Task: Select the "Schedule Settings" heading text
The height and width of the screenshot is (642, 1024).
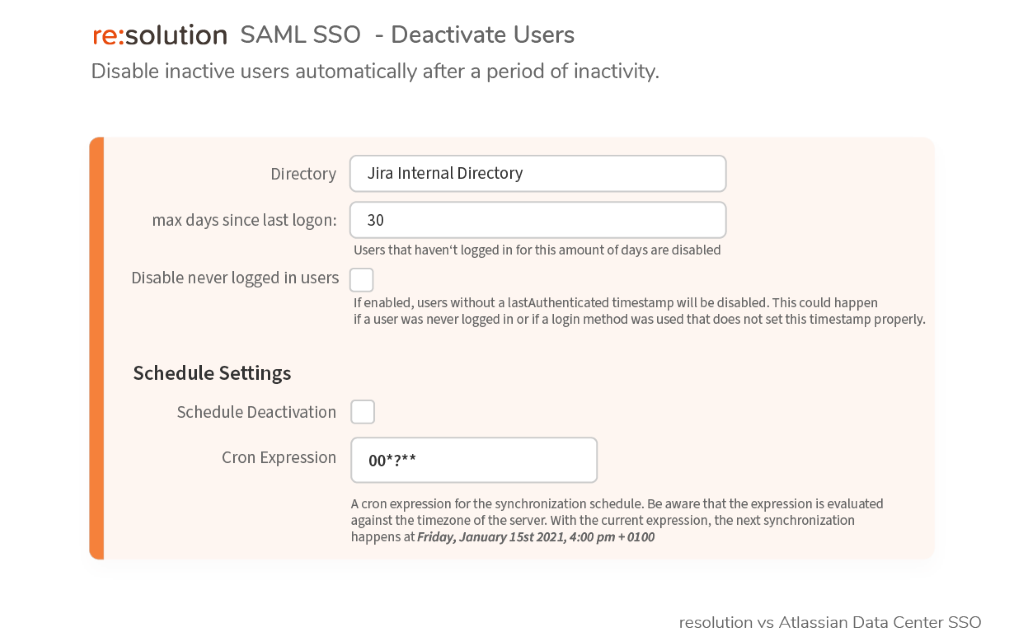Action: click(212, 373)
